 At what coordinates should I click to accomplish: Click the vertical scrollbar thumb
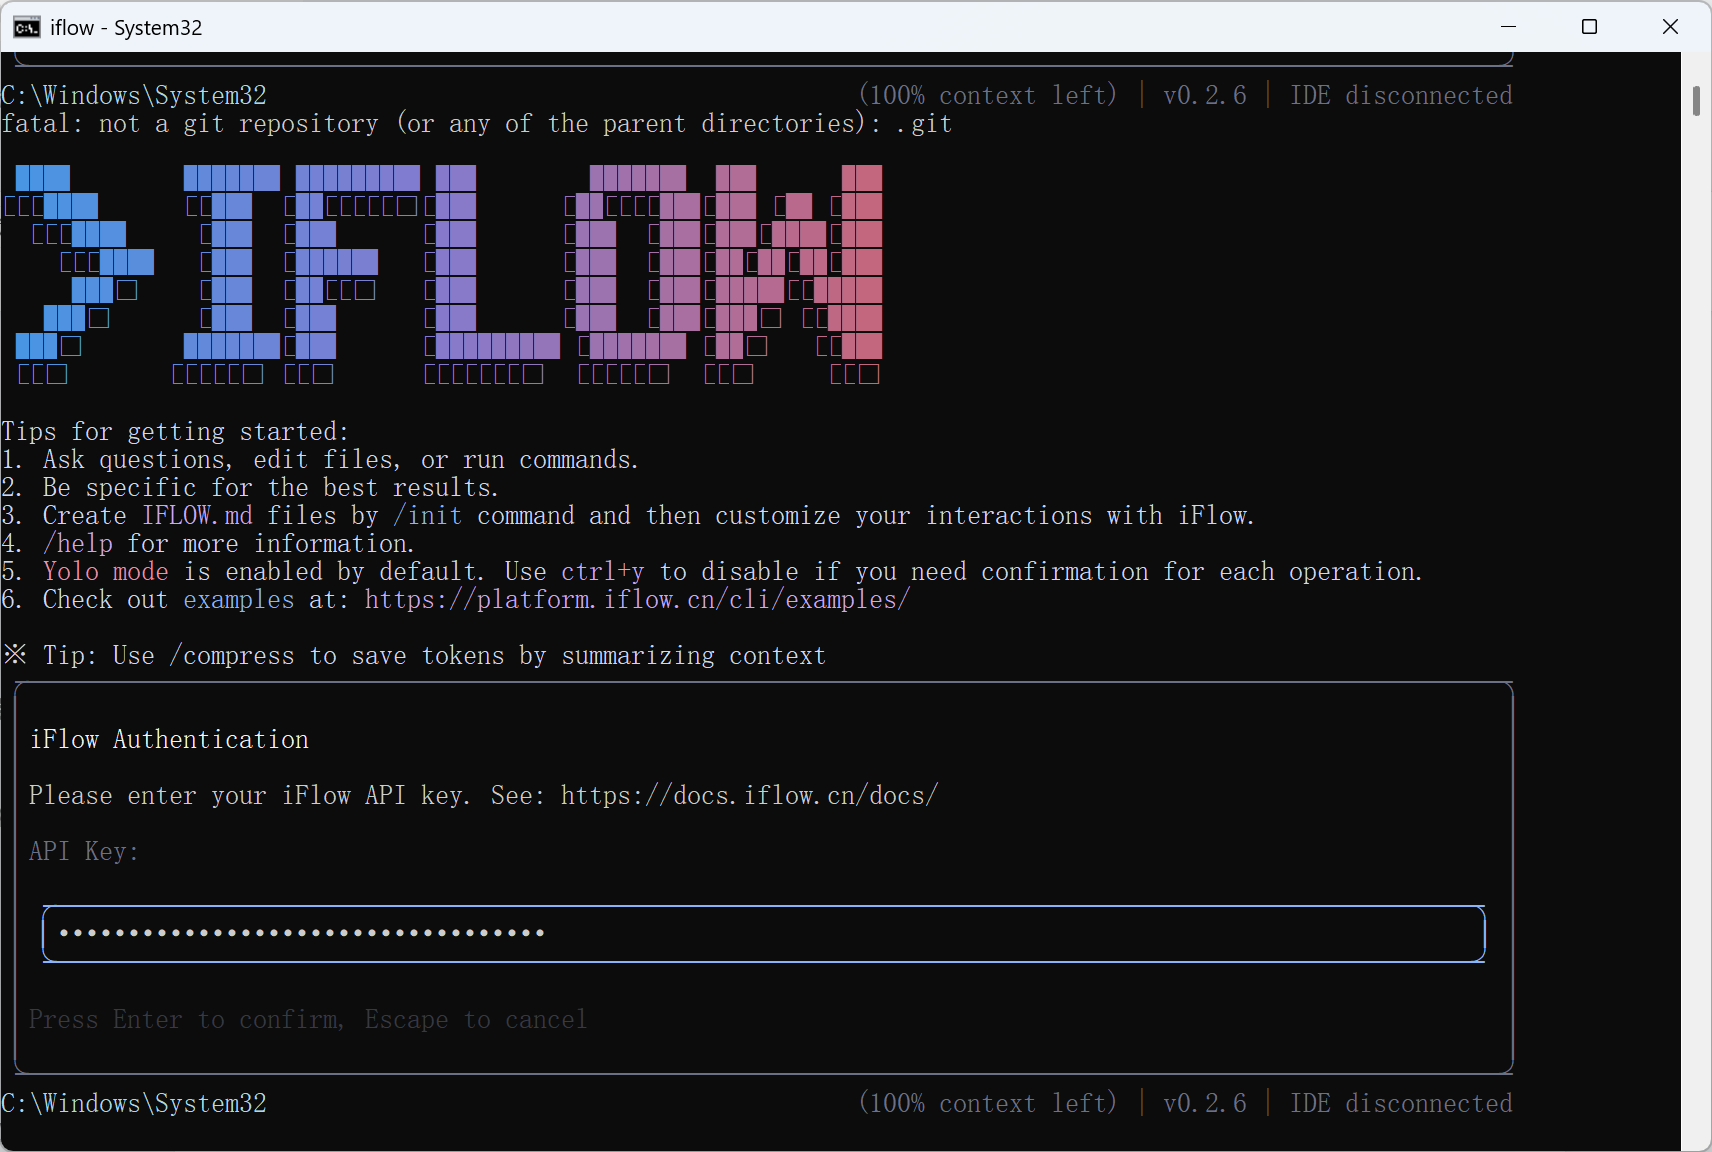click(1696, 101)
